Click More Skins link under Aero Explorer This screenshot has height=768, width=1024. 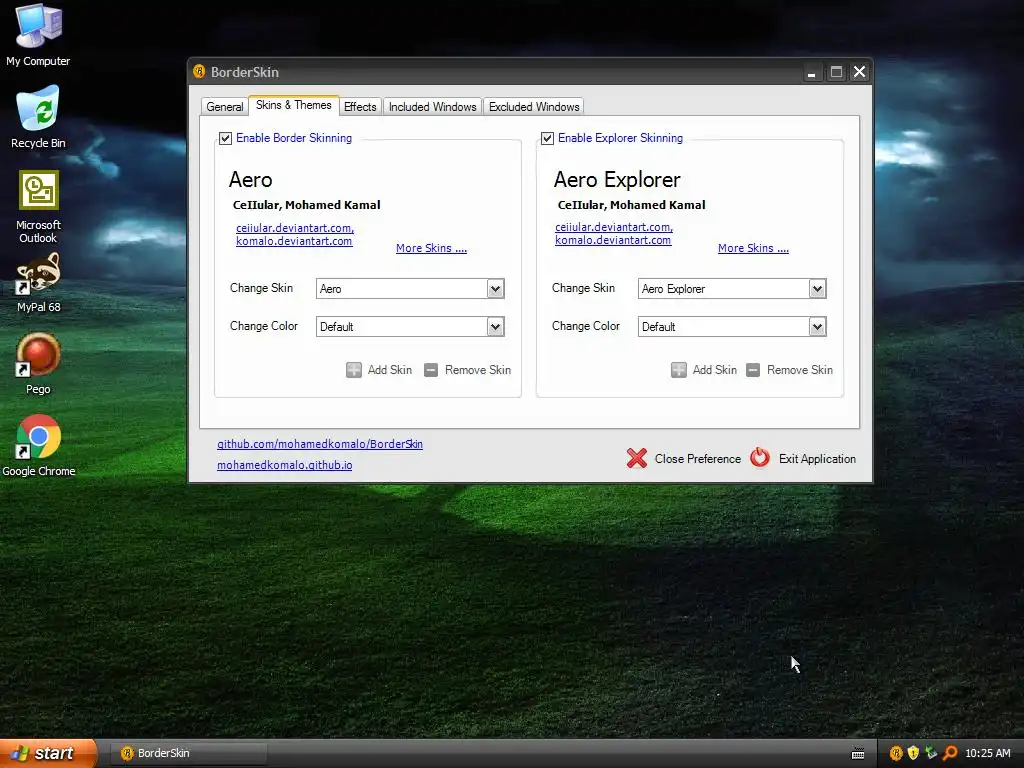[753, 248]
